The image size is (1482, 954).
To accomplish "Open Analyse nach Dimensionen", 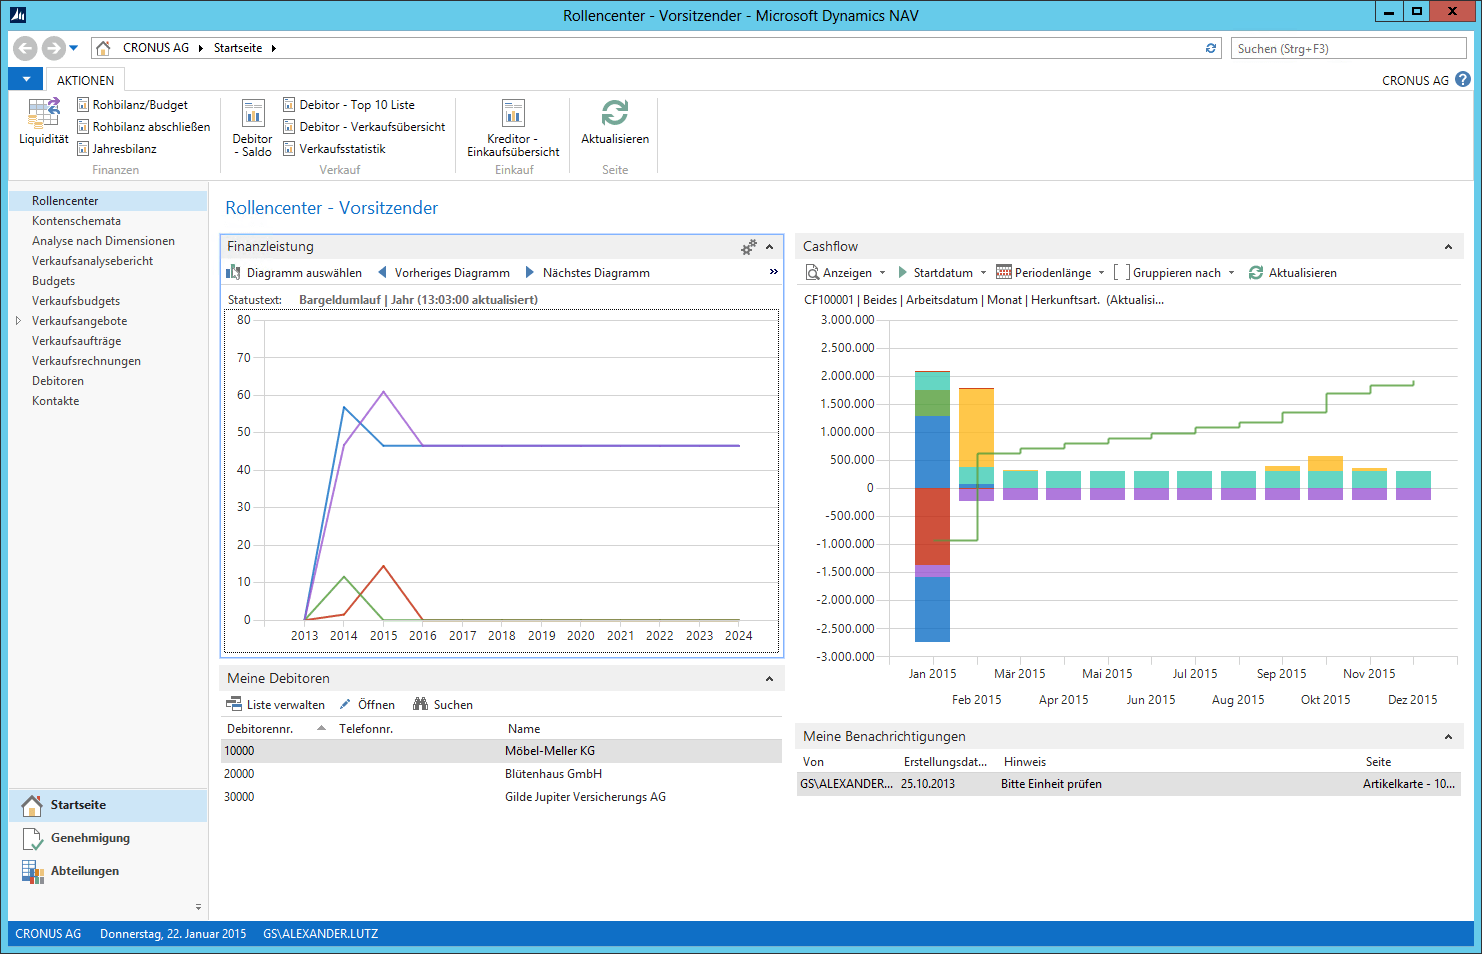I will (103, 241).
